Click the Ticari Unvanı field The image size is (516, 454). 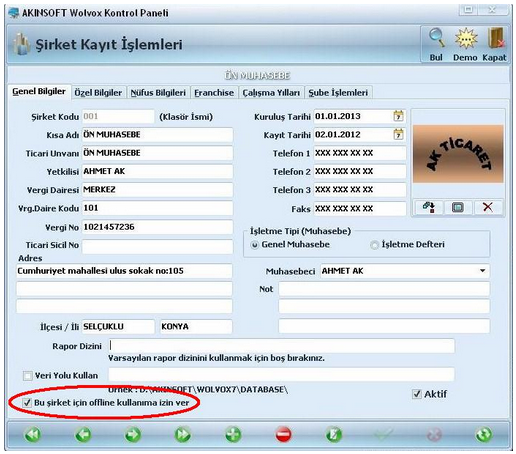click(157, 153)
